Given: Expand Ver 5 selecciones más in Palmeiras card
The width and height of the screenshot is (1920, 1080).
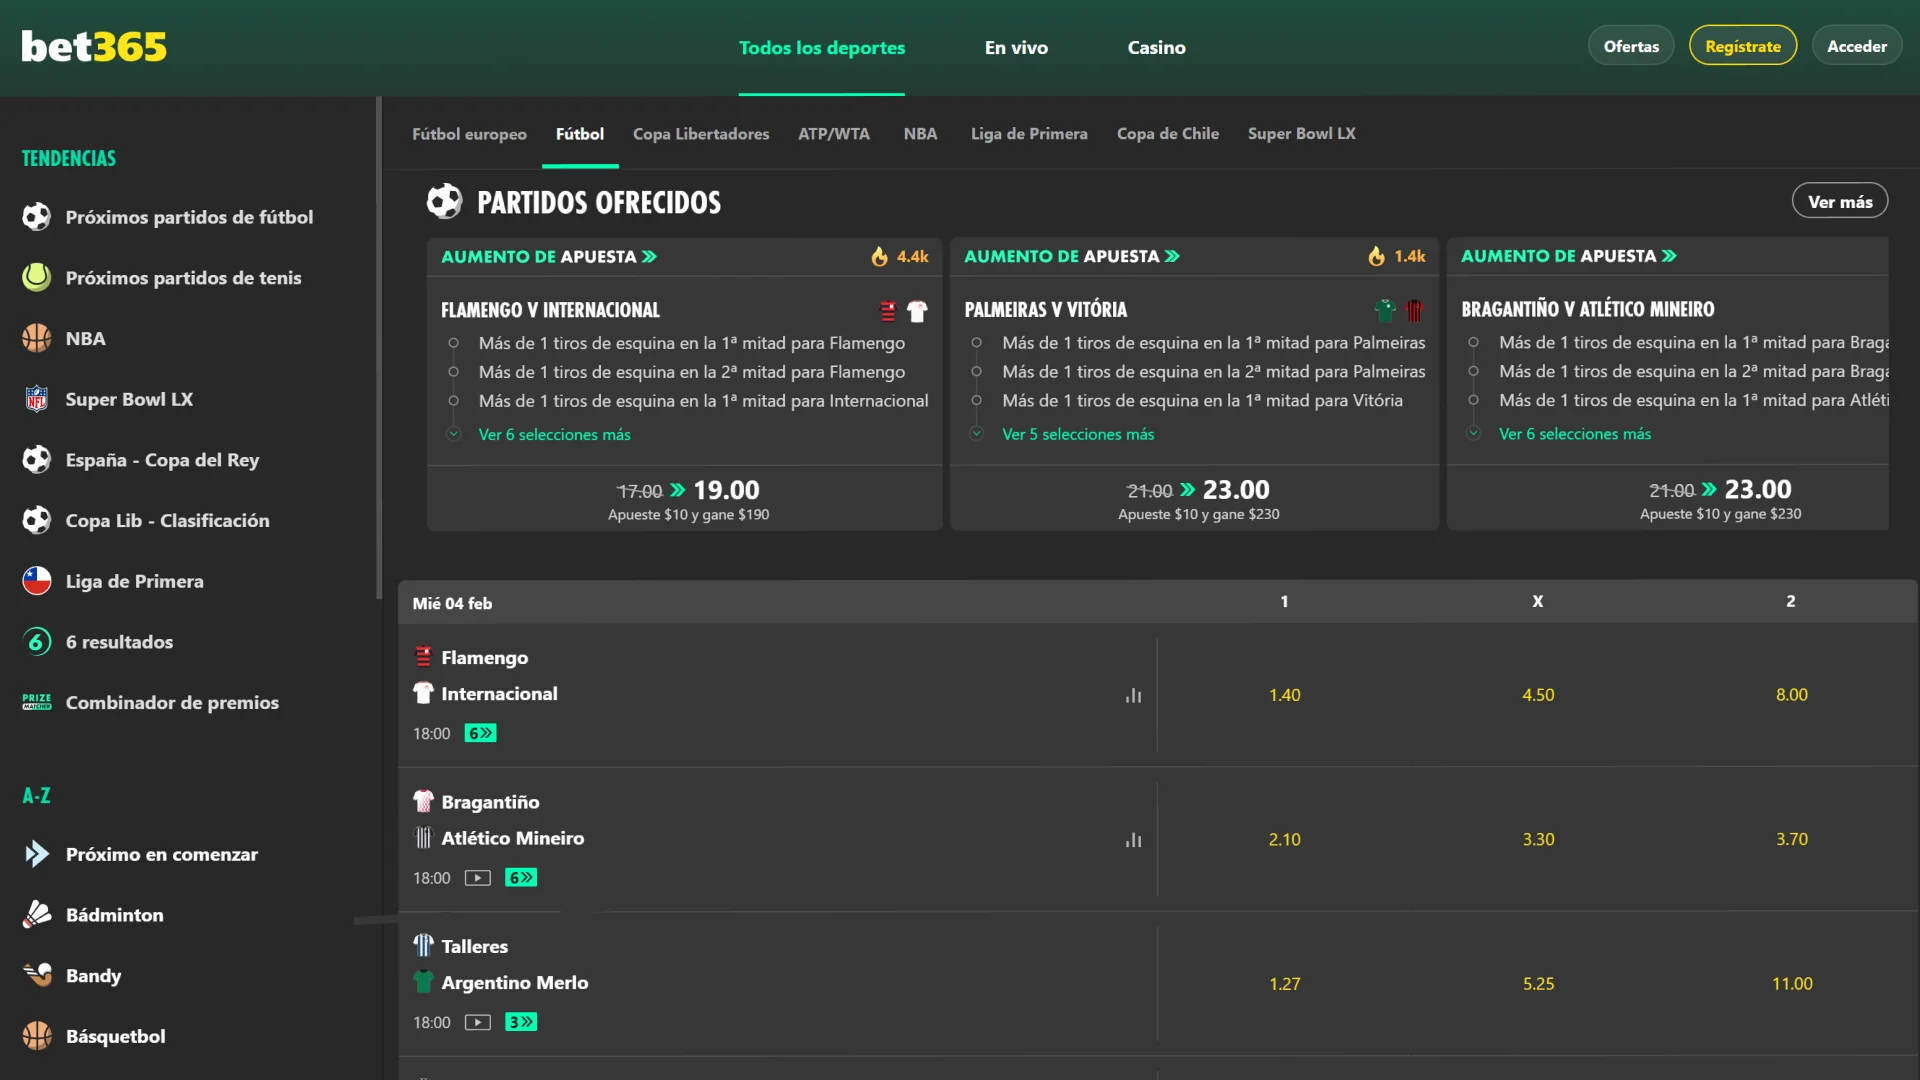Looking at the screenshot, I should 1078,434.
